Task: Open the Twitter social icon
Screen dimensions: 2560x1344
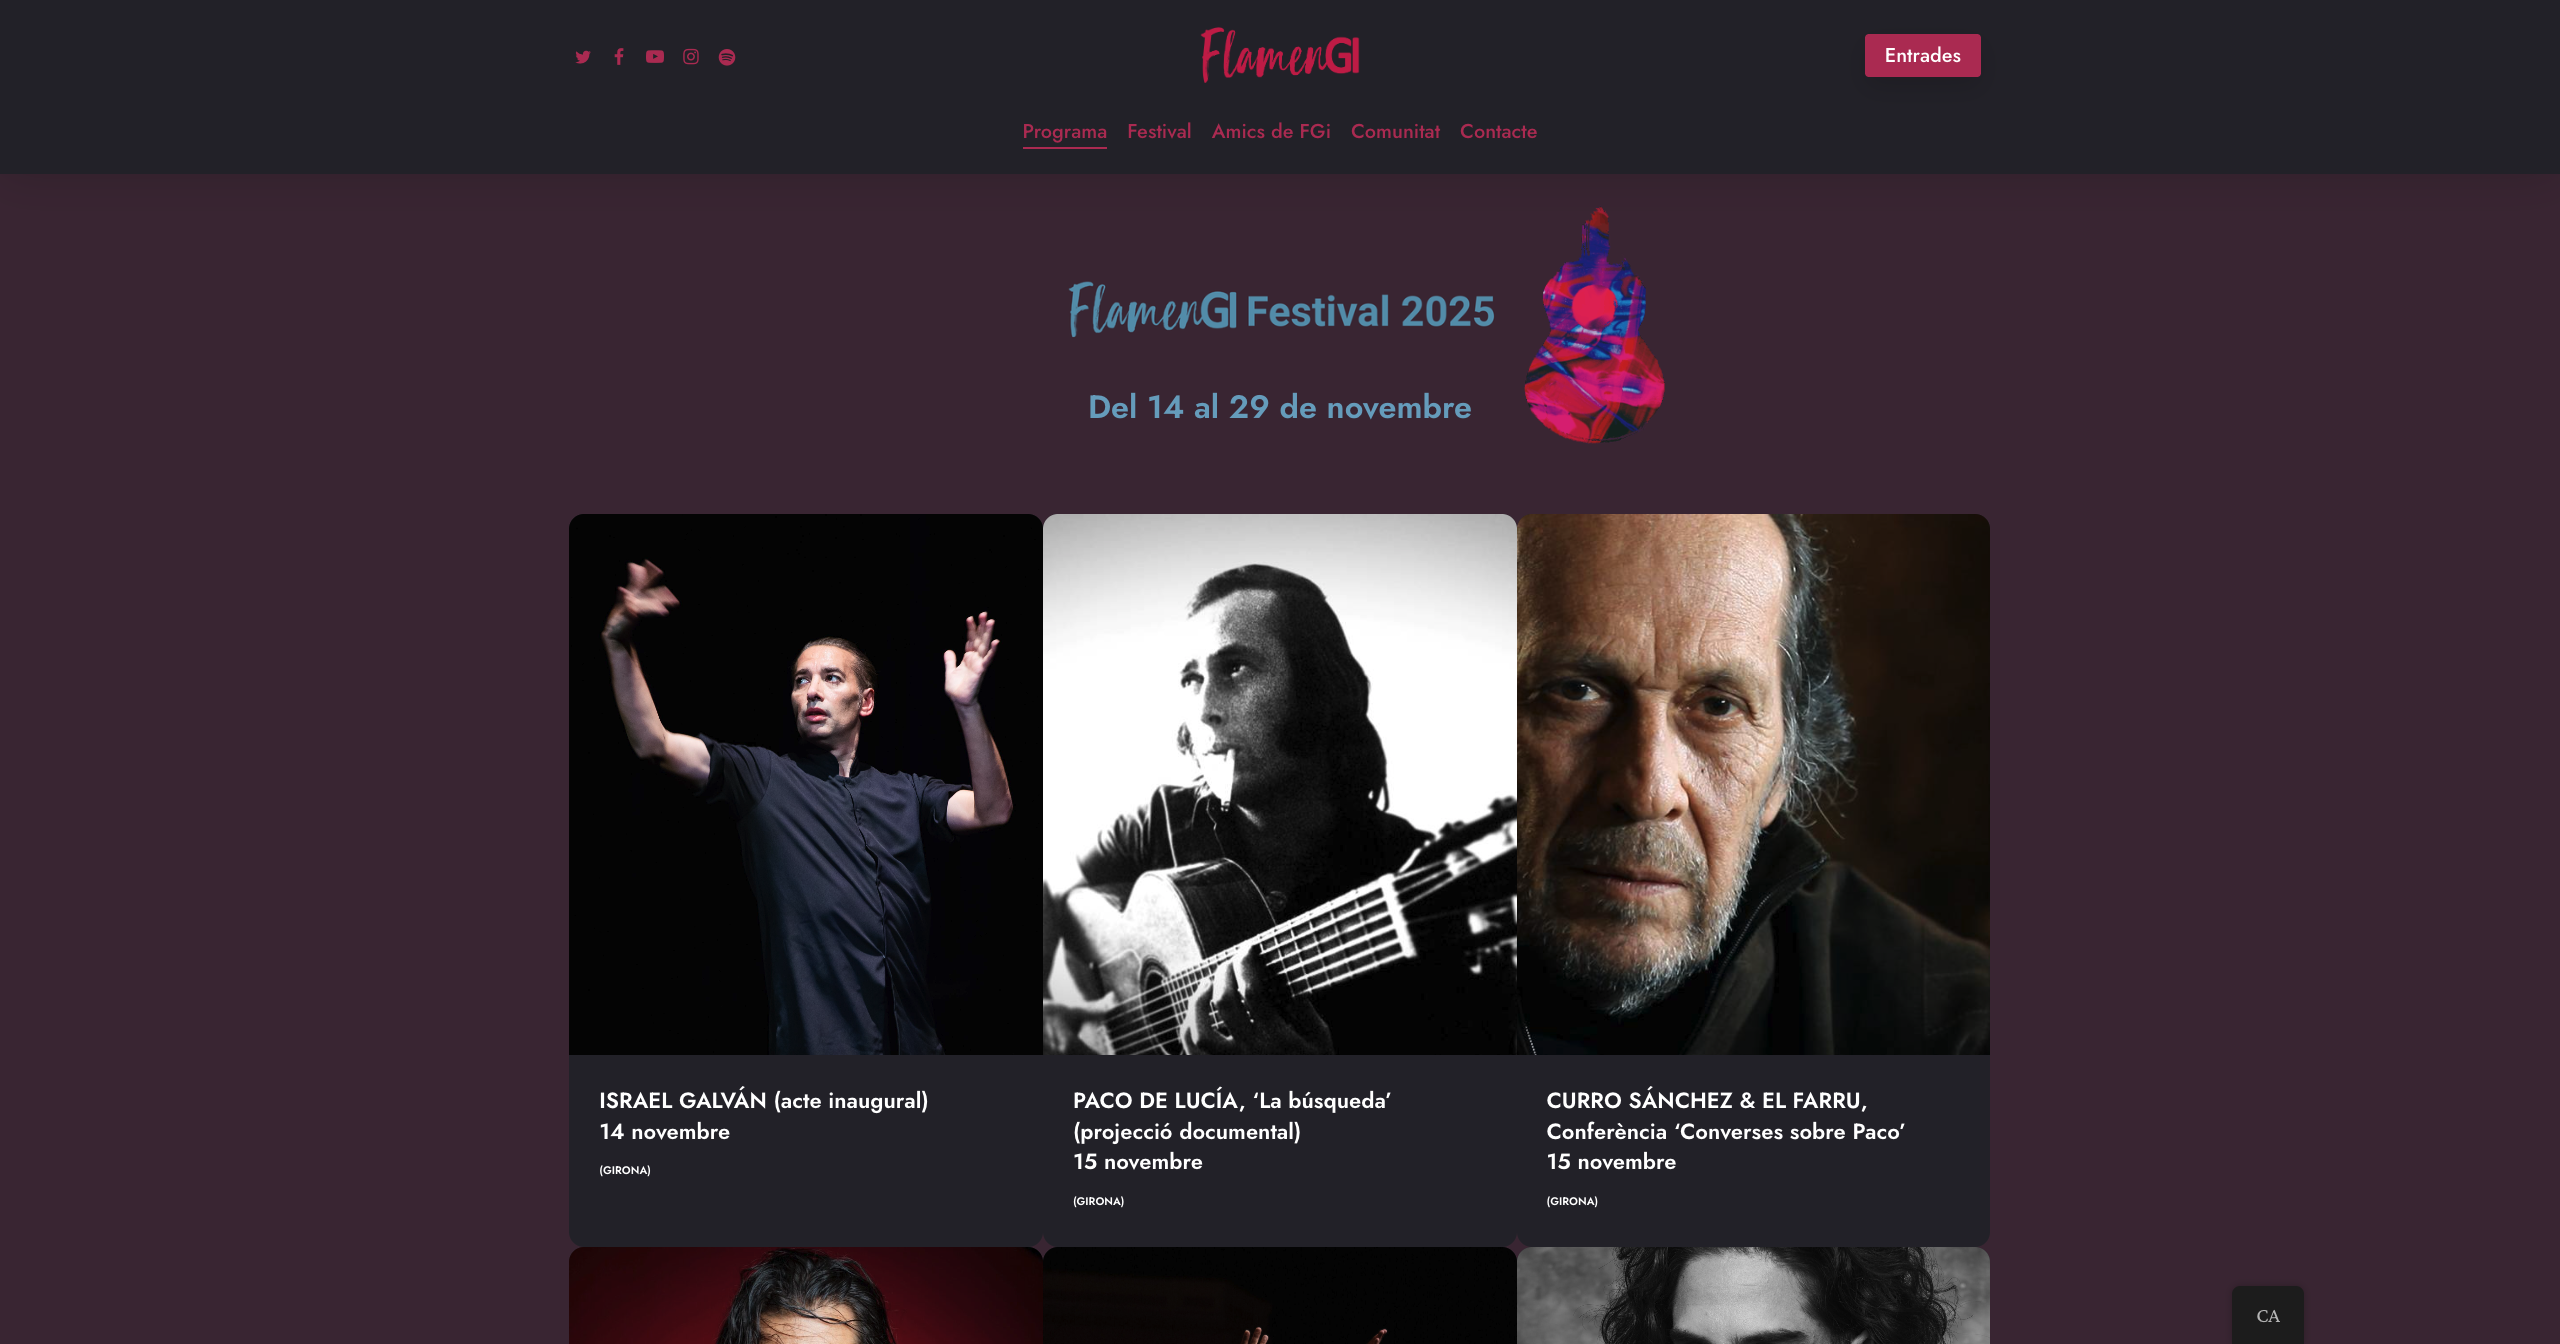Action: pos(583,57)
